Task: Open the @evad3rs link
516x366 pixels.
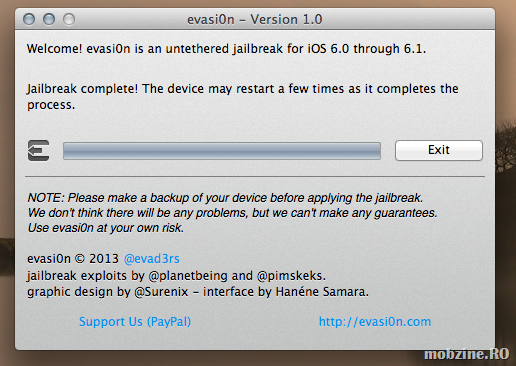Action: [x=152, y=259]
